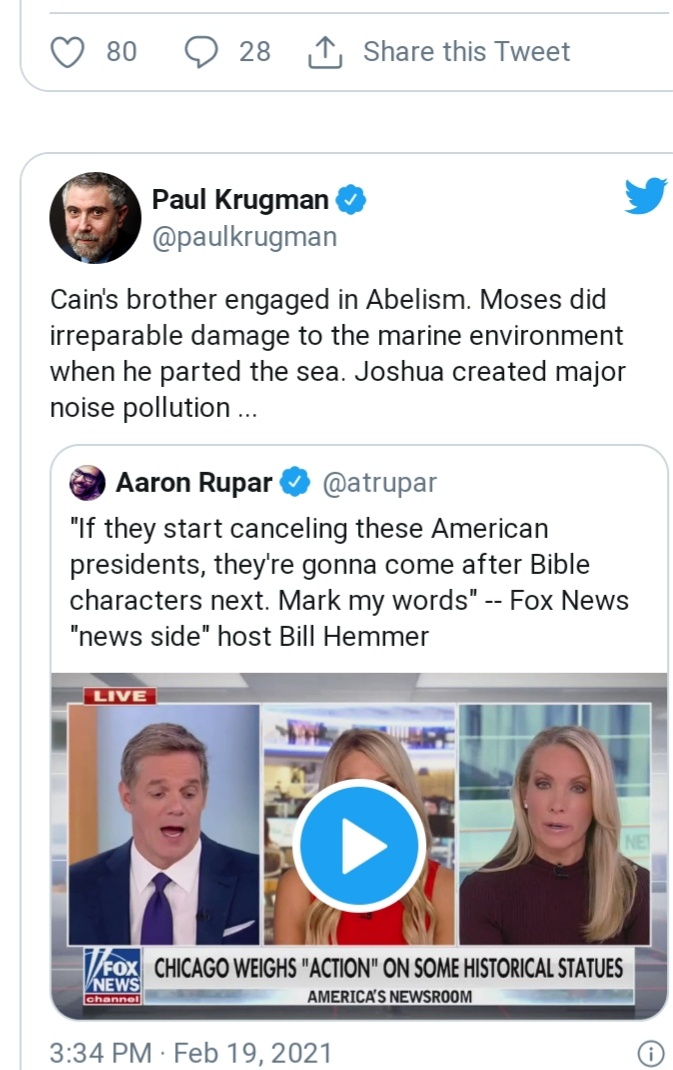Click the 28 replies count
673x1070 pixels.
tap(255, 52)
